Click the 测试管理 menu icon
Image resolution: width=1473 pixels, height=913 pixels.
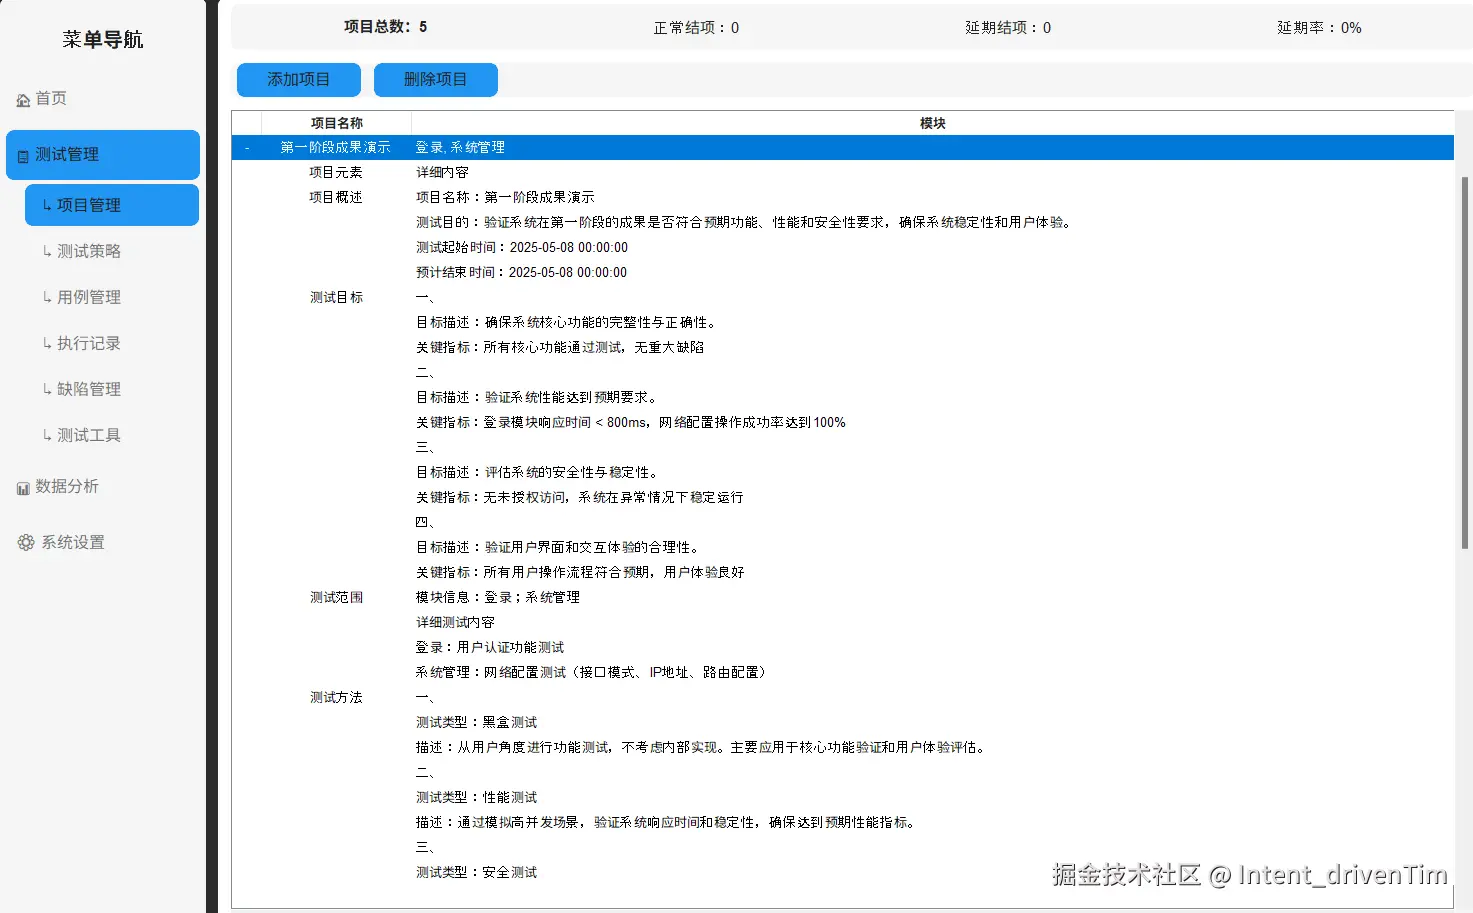23,156
